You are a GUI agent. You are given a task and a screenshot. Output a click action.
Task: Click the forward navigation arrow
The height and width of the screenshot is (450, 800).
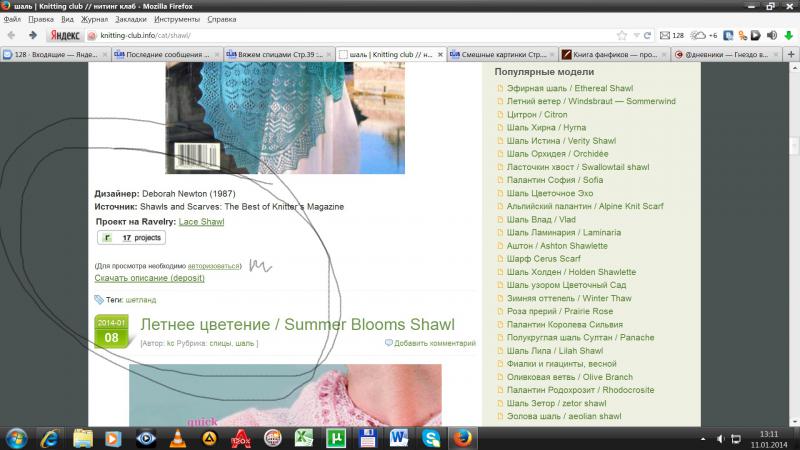point(33,35)
